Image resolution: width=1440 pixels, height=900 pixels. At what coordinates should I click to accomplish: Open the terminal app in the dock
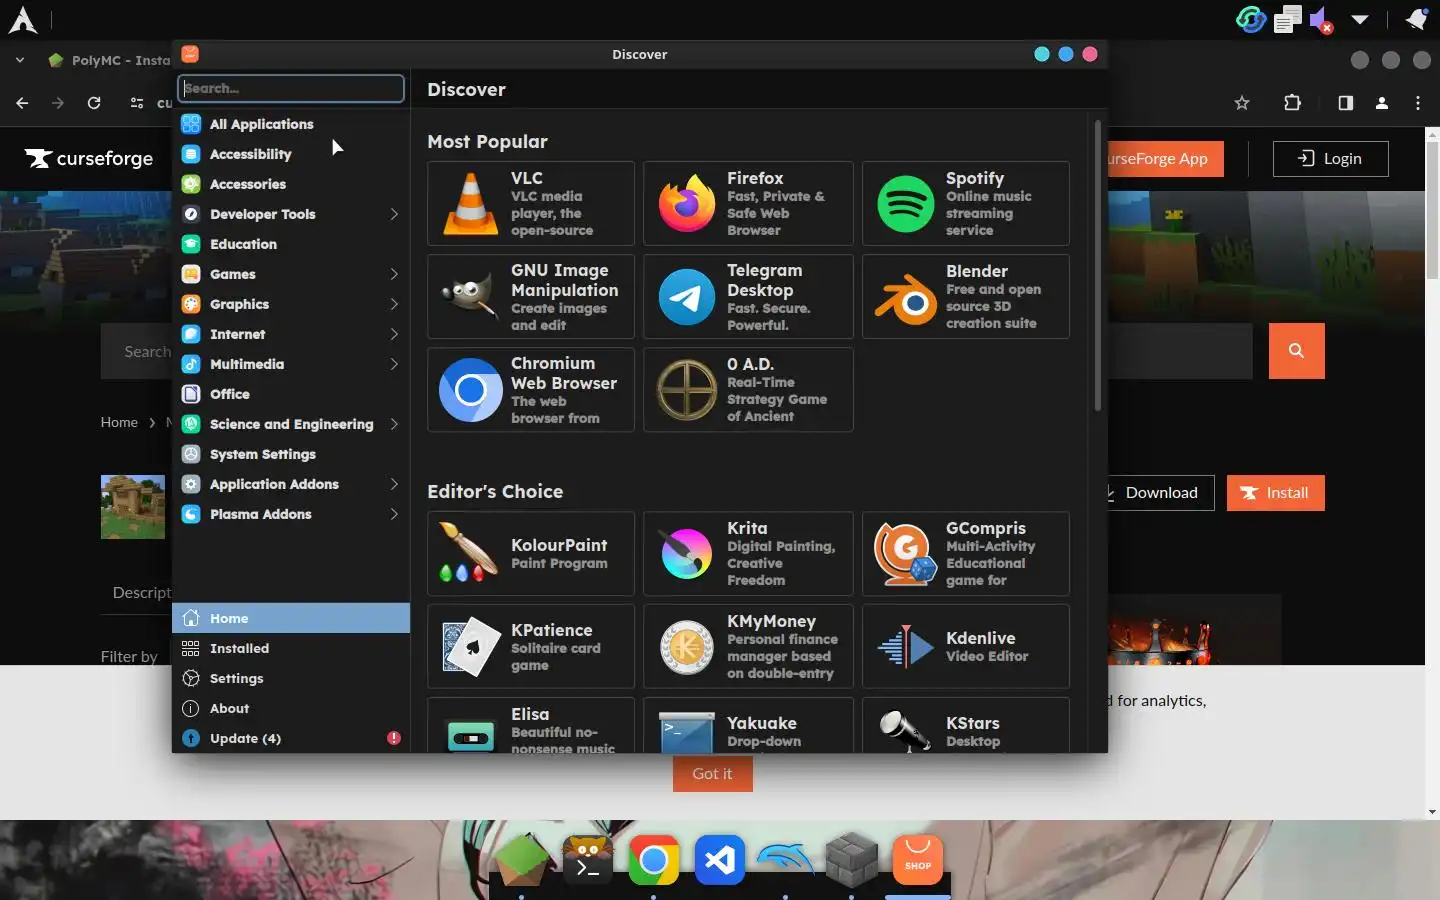tap(588, 860)
